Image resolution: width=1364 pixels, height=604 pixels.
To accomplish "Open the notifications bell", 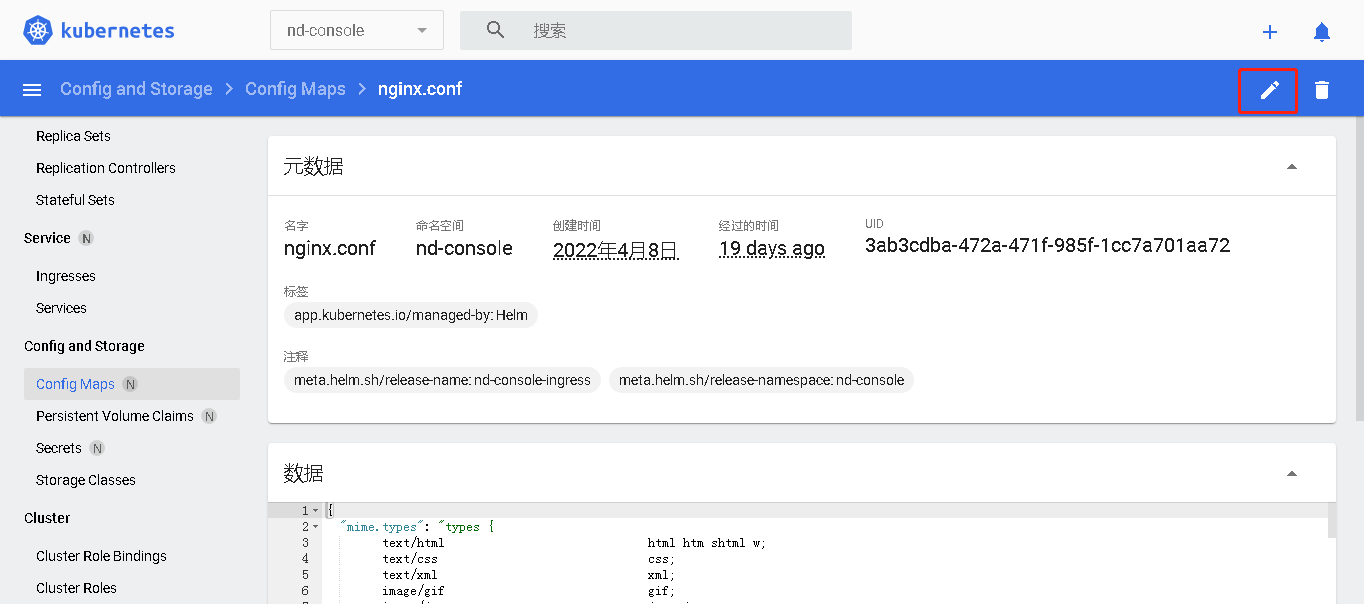I will pyautogui.click(x=1322, y=32).
